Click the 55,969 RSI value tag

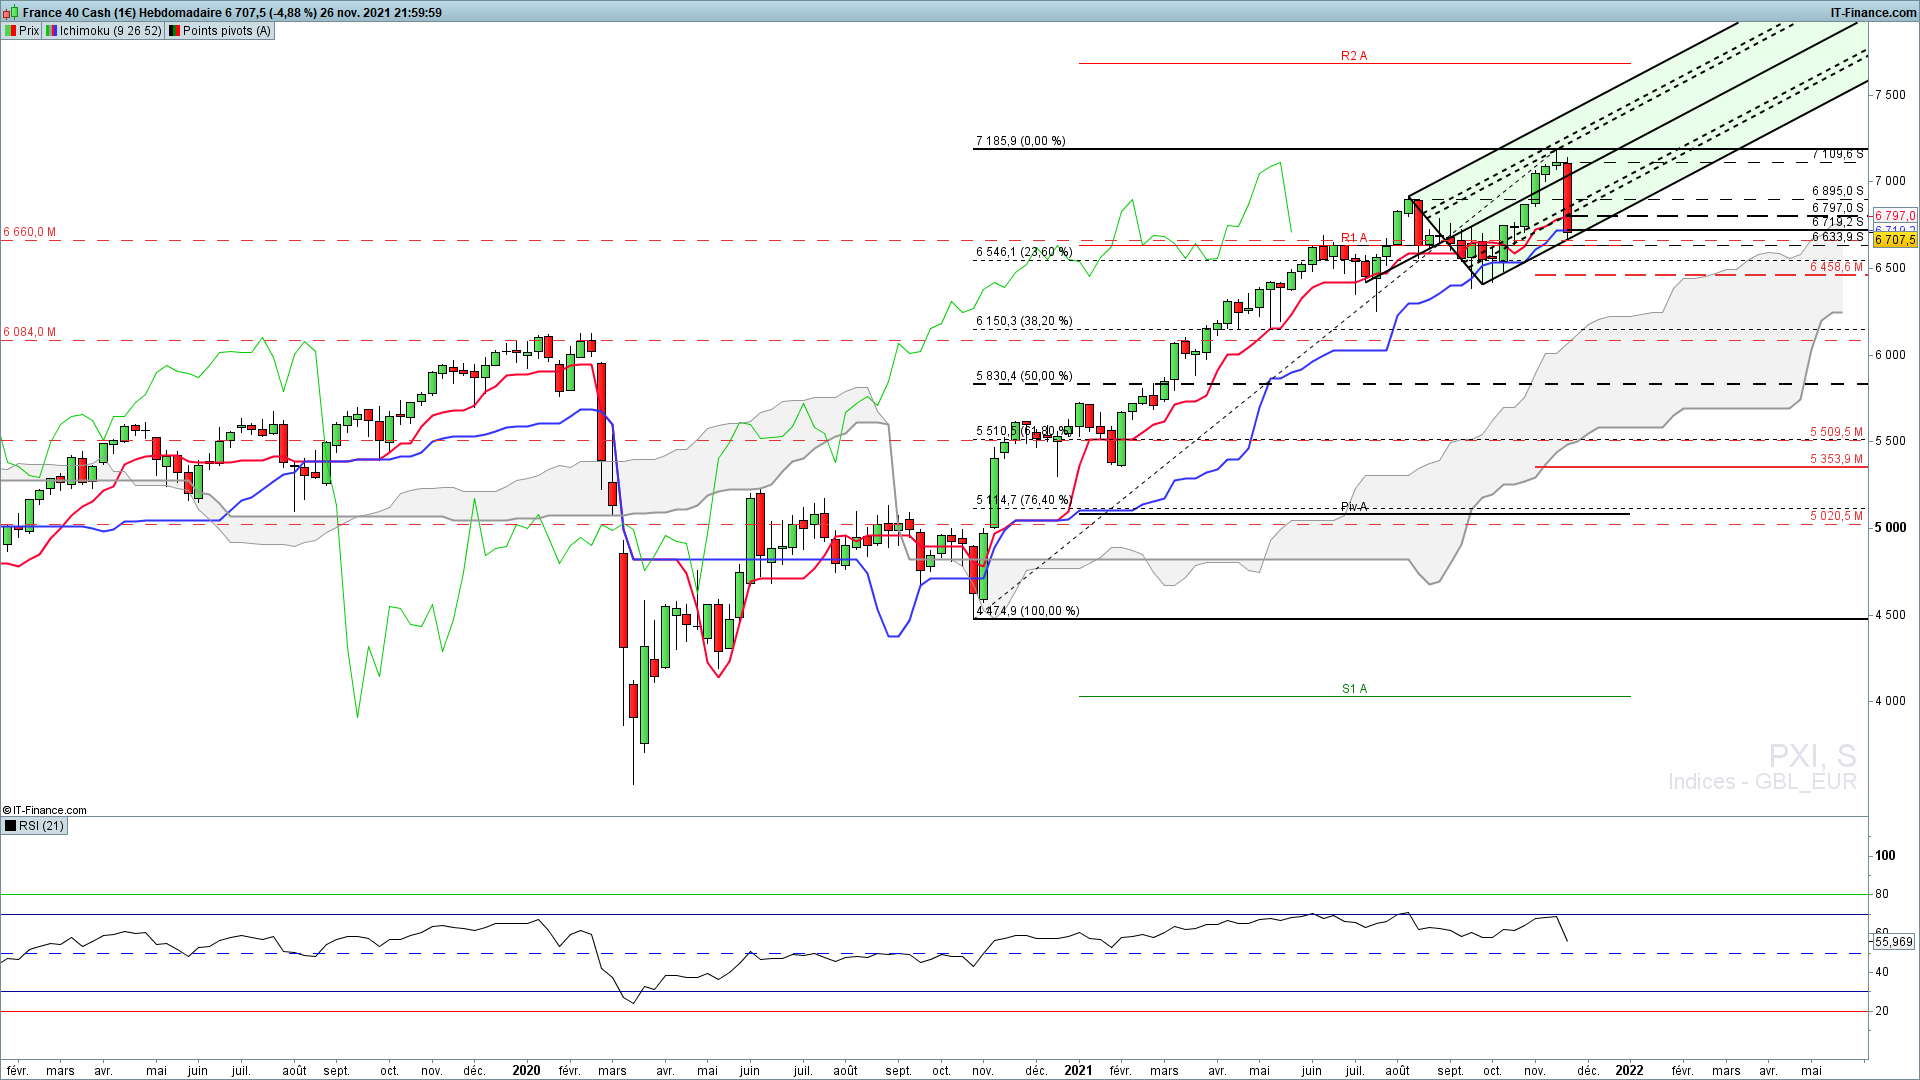[x=1893, y=942]
